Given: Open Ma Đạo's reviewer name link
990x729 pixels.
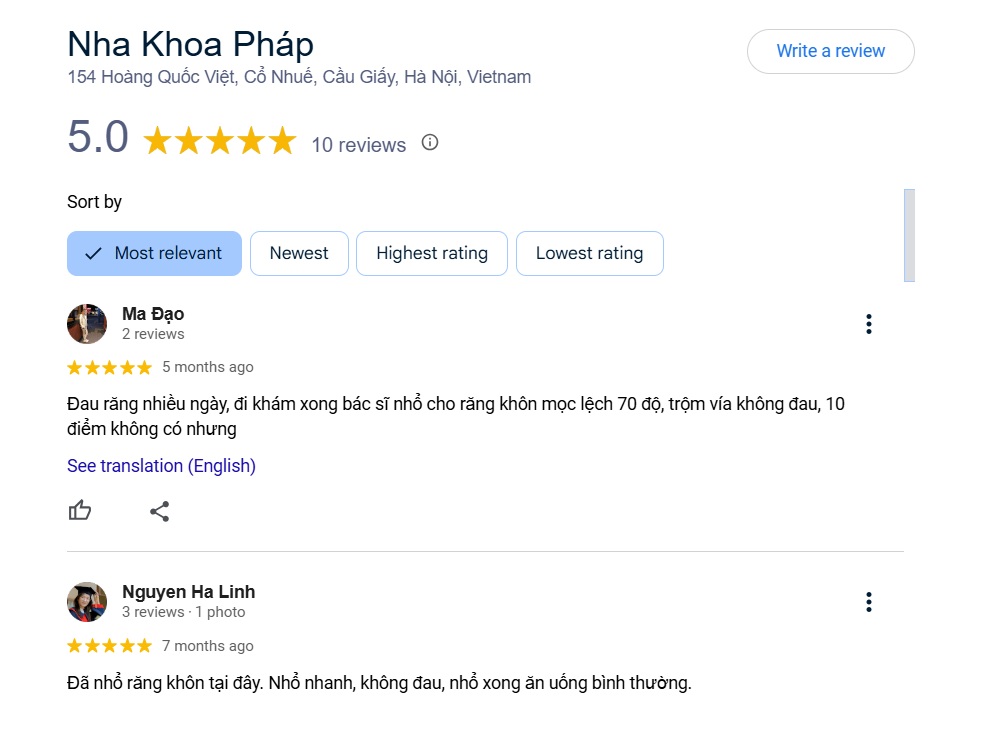Looking at the screenshot, I should (x=153, y=314).
